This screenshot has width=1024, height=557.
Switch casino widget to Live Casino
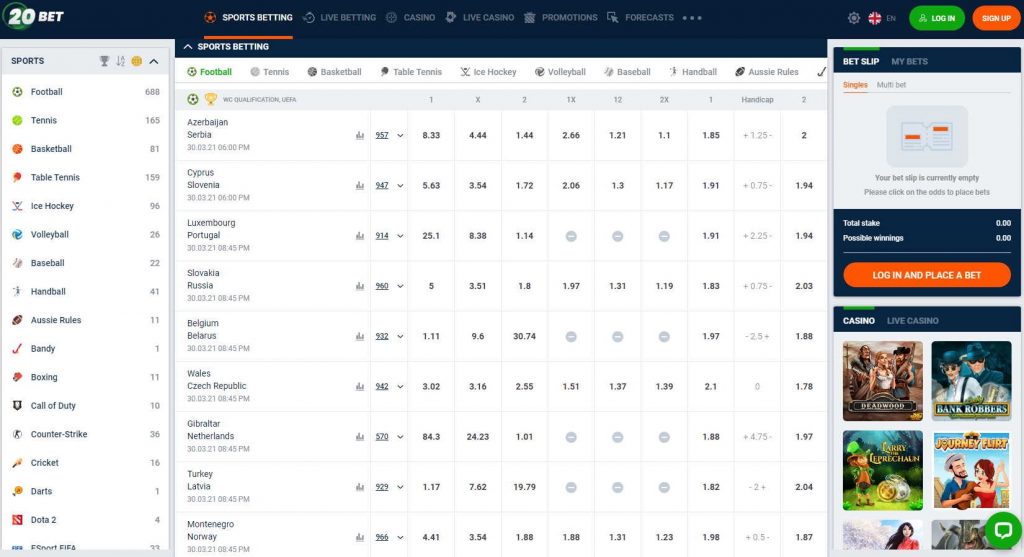(912, 321)
